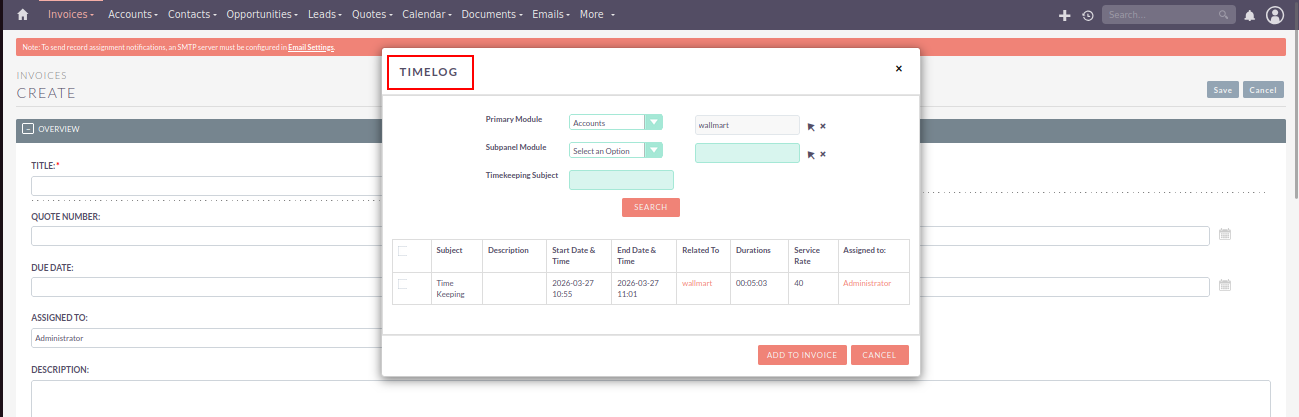Open the Subpanel Module dropdown
Screen dimensions: 1299x417
click(x=615, y=151)
